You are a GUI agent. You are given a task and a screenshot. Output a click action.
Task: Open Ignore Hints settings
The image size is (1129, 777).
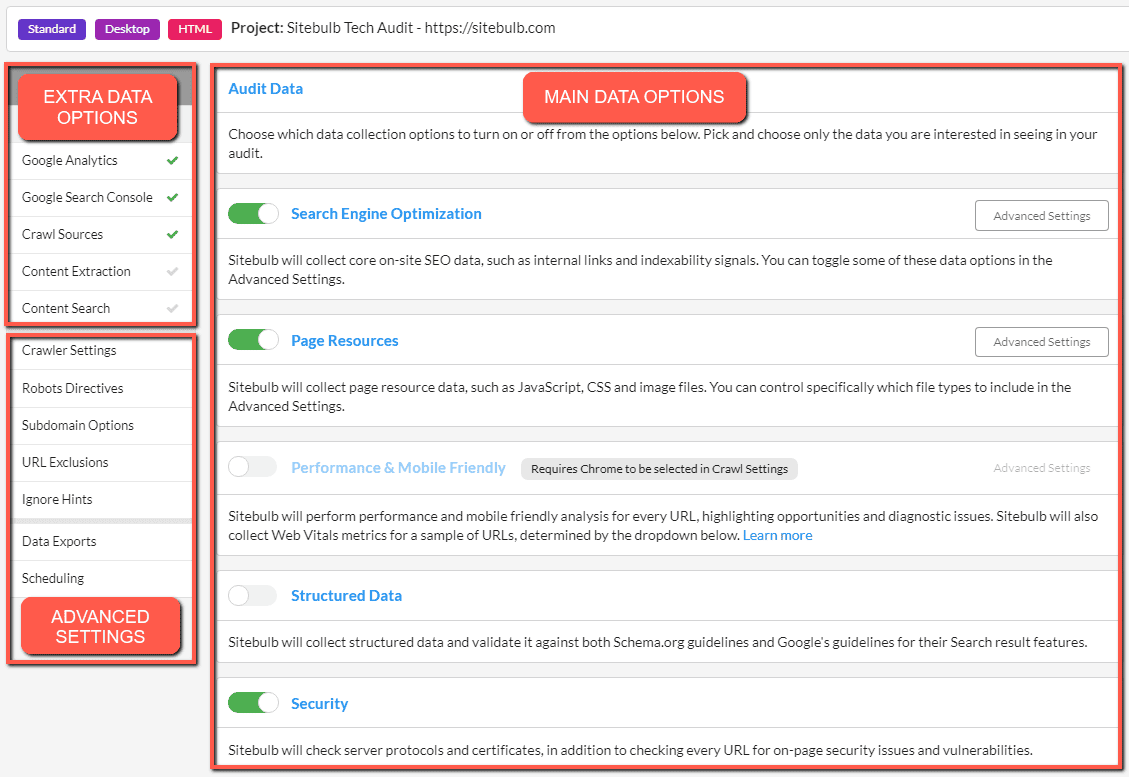pos(102,499)
